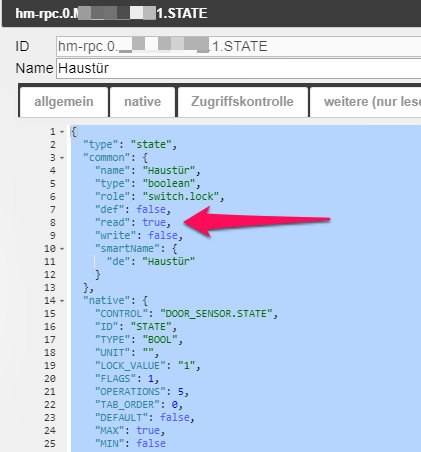Click line number 2 in the gutter
This screenshot has width=421, height=452.
point(53,145)
